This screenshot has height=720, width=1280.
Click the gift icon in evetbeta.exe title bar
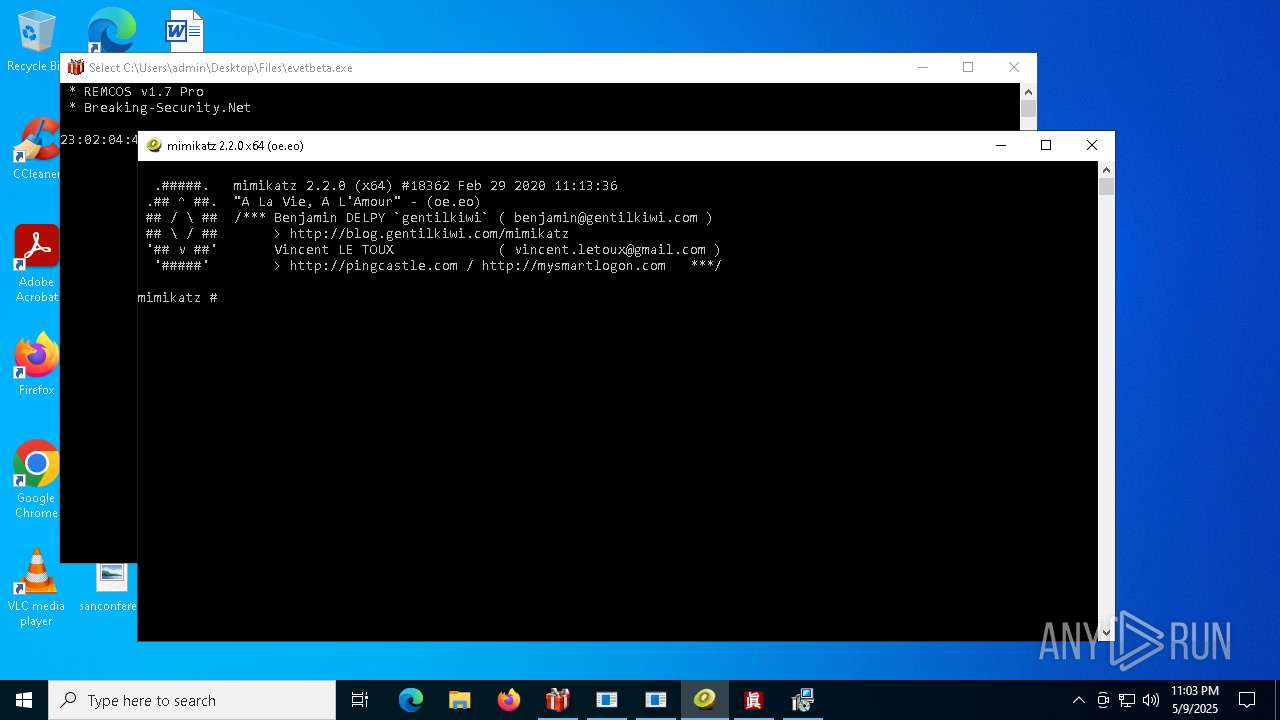pyautogui.click(x=76, y=67)
